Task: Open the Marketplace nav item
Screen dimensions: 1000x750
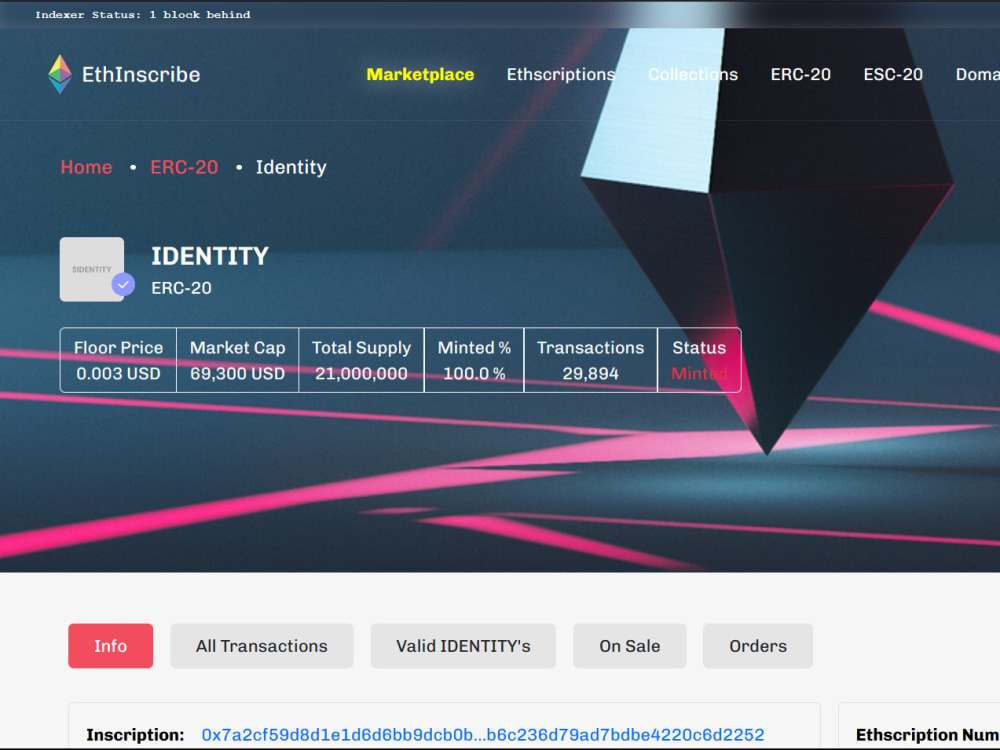Action: (420, 75)
